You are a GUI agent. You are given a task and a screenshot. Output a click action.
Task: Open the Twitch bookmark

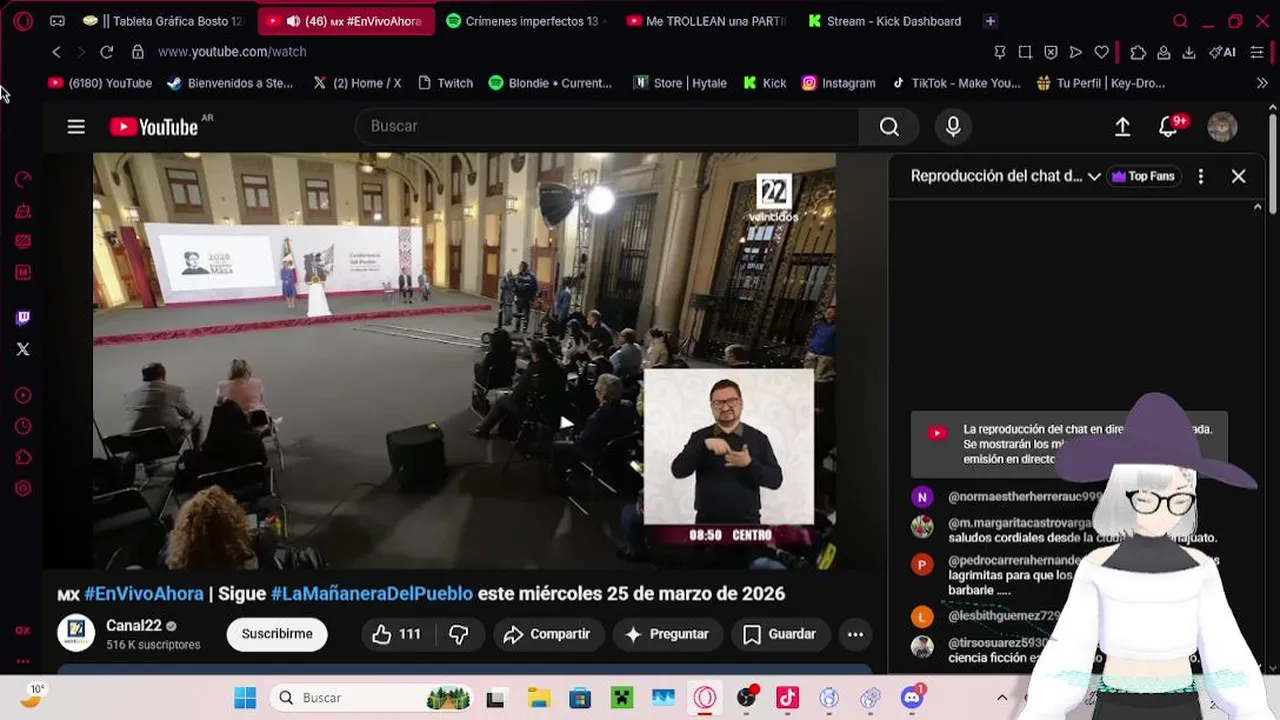(x=445, y=83)
